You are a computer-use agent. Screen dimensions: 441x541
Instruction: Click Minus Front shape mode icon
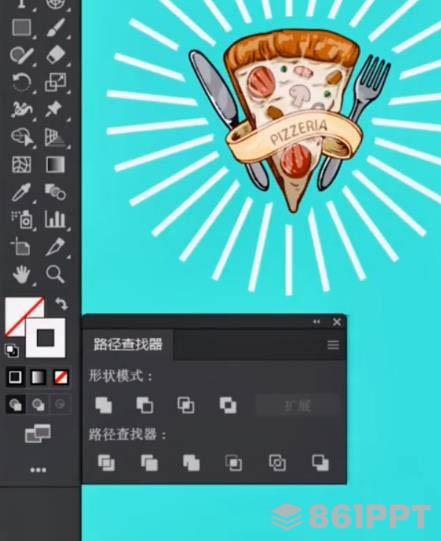click(145, 405)
